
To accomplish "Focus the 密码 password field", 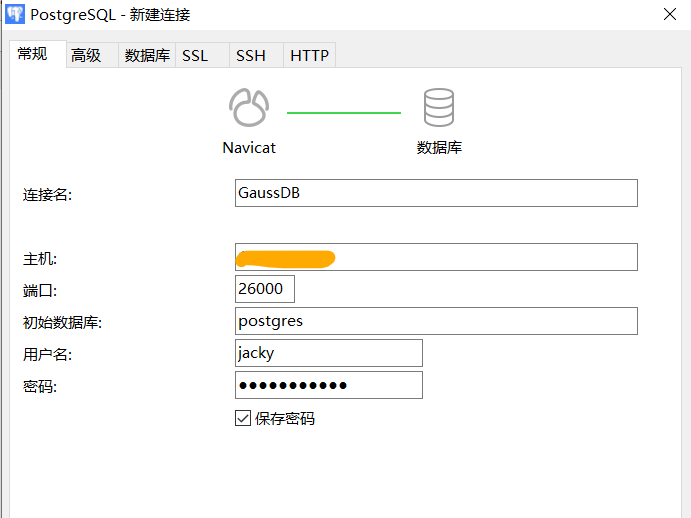I will tap(328, 385).
